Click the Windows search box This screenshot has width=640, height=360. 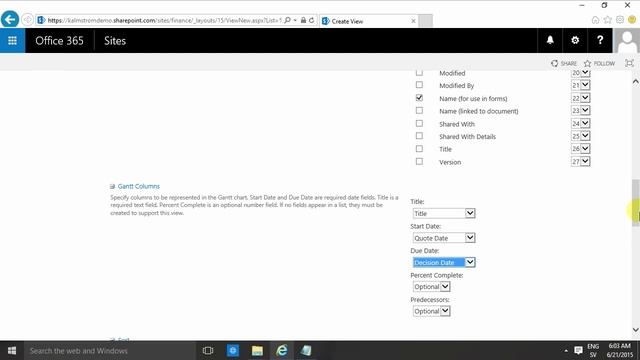(109, 351)
